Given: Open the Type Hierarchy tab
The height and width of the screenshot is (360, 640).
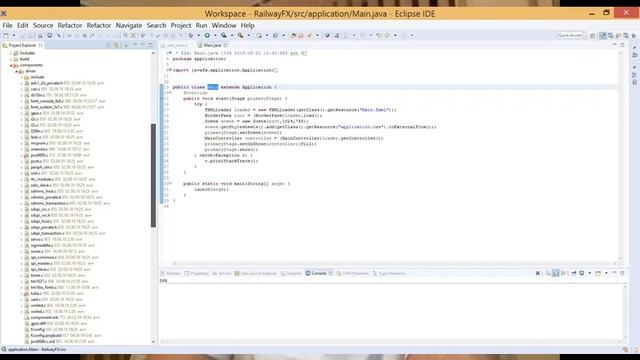Looking at the screenshot, I should pos(389,273).
